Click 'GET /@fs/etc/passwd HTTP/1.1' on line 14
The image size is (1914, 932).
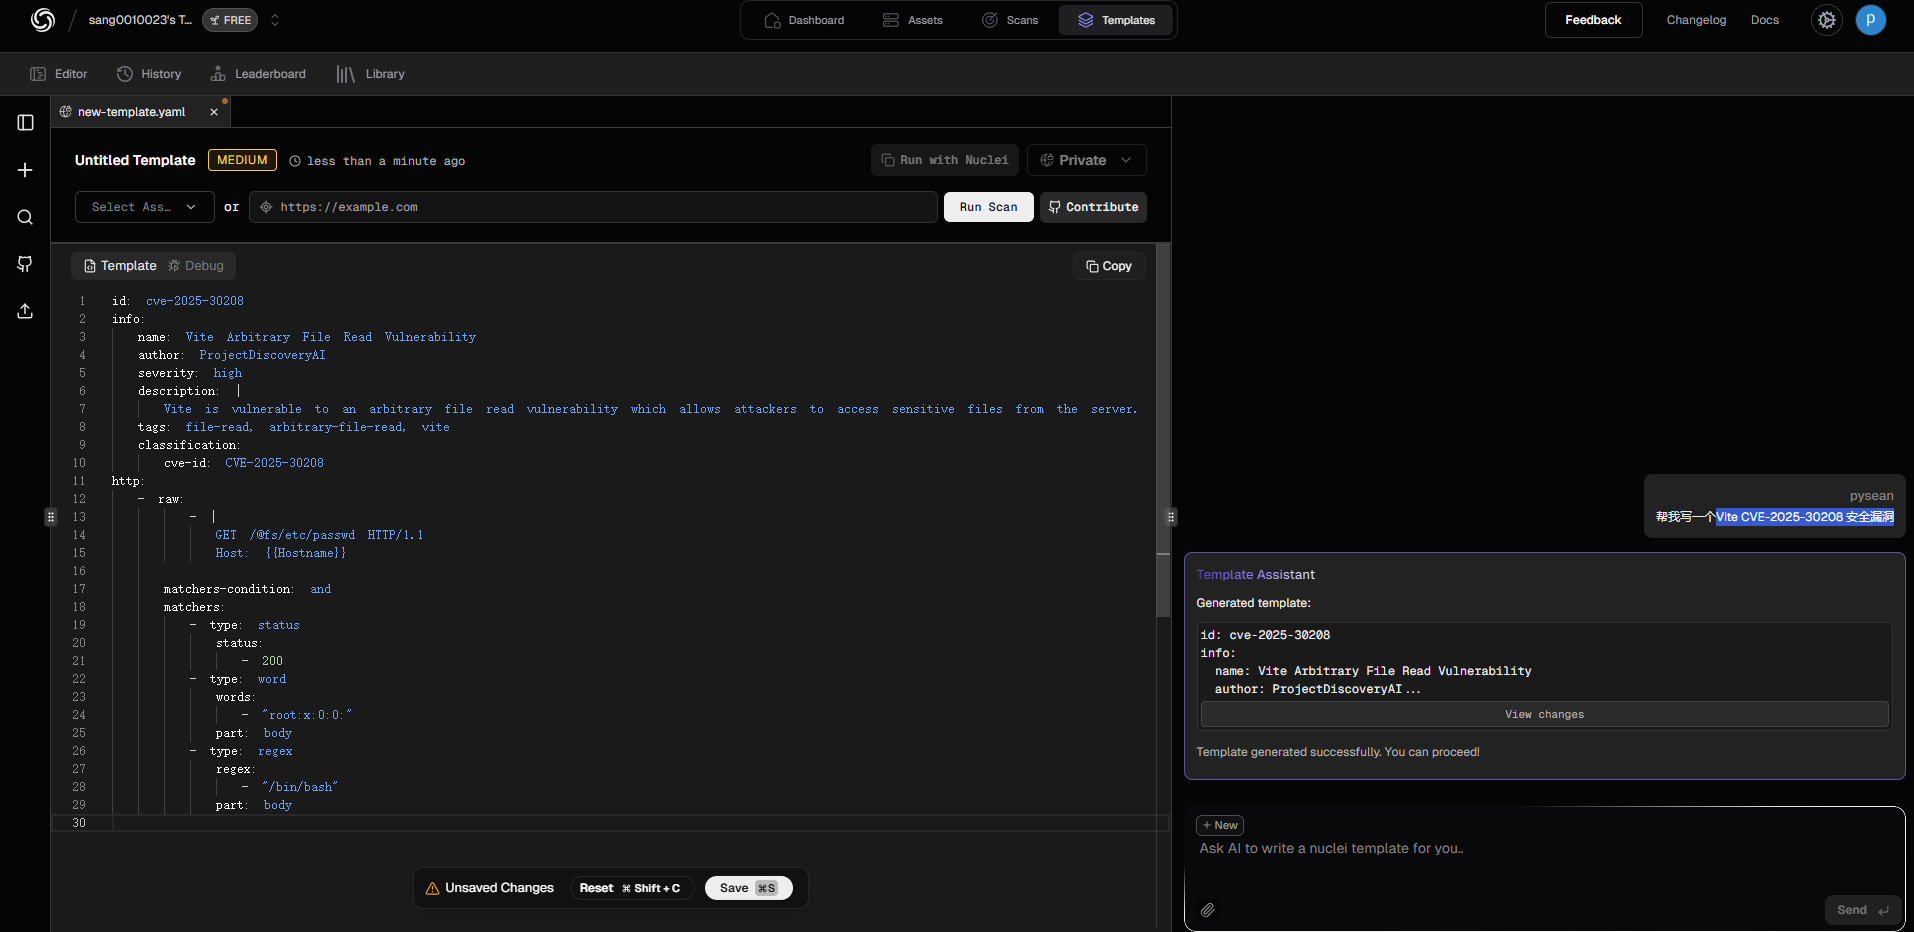tap(319, 535)
